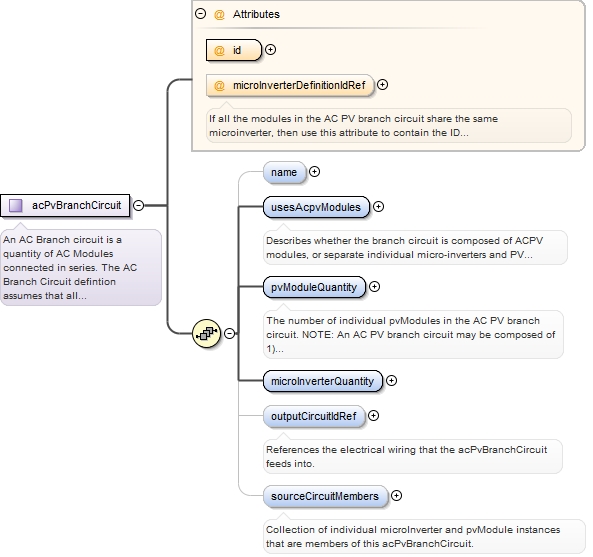Click the @ icon in microInverterDefinitionIdRef
Image resolution: width=593 pixels, height=557 pixels.
point(219,85)
